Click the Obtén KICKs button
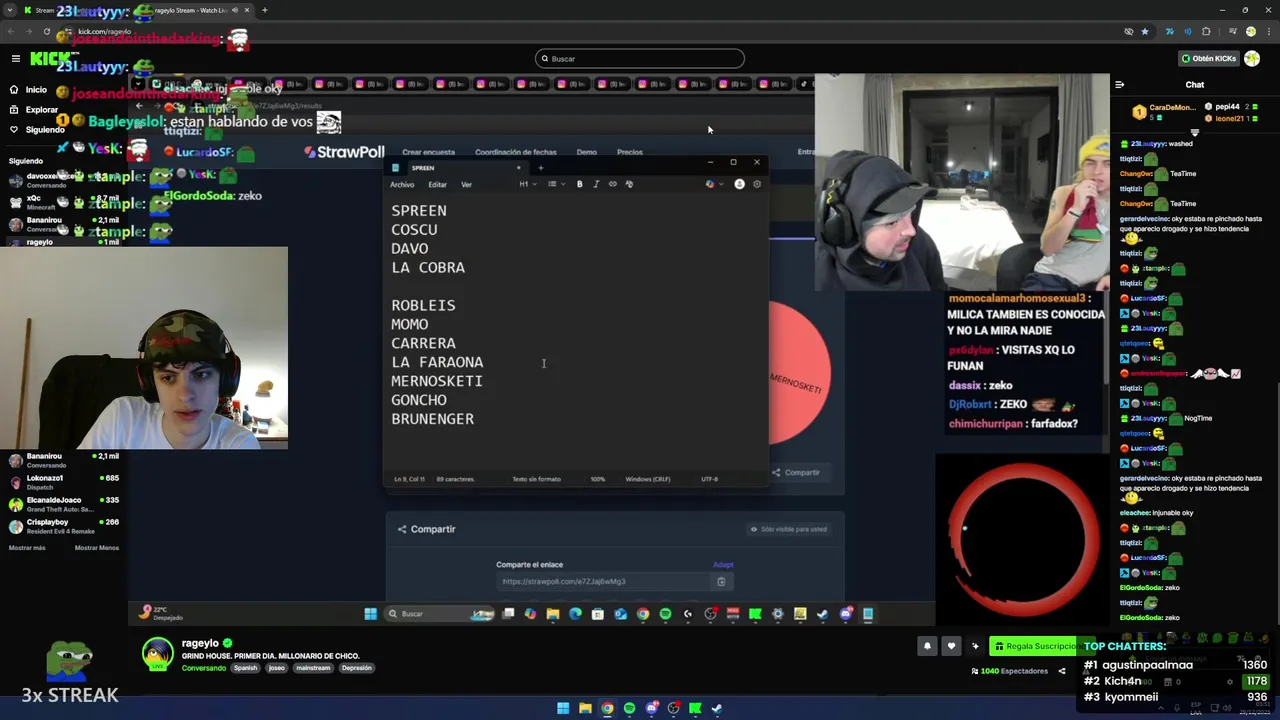Image resolution: width=1280 pixels, height=720 pixels. pos(1208,59)
